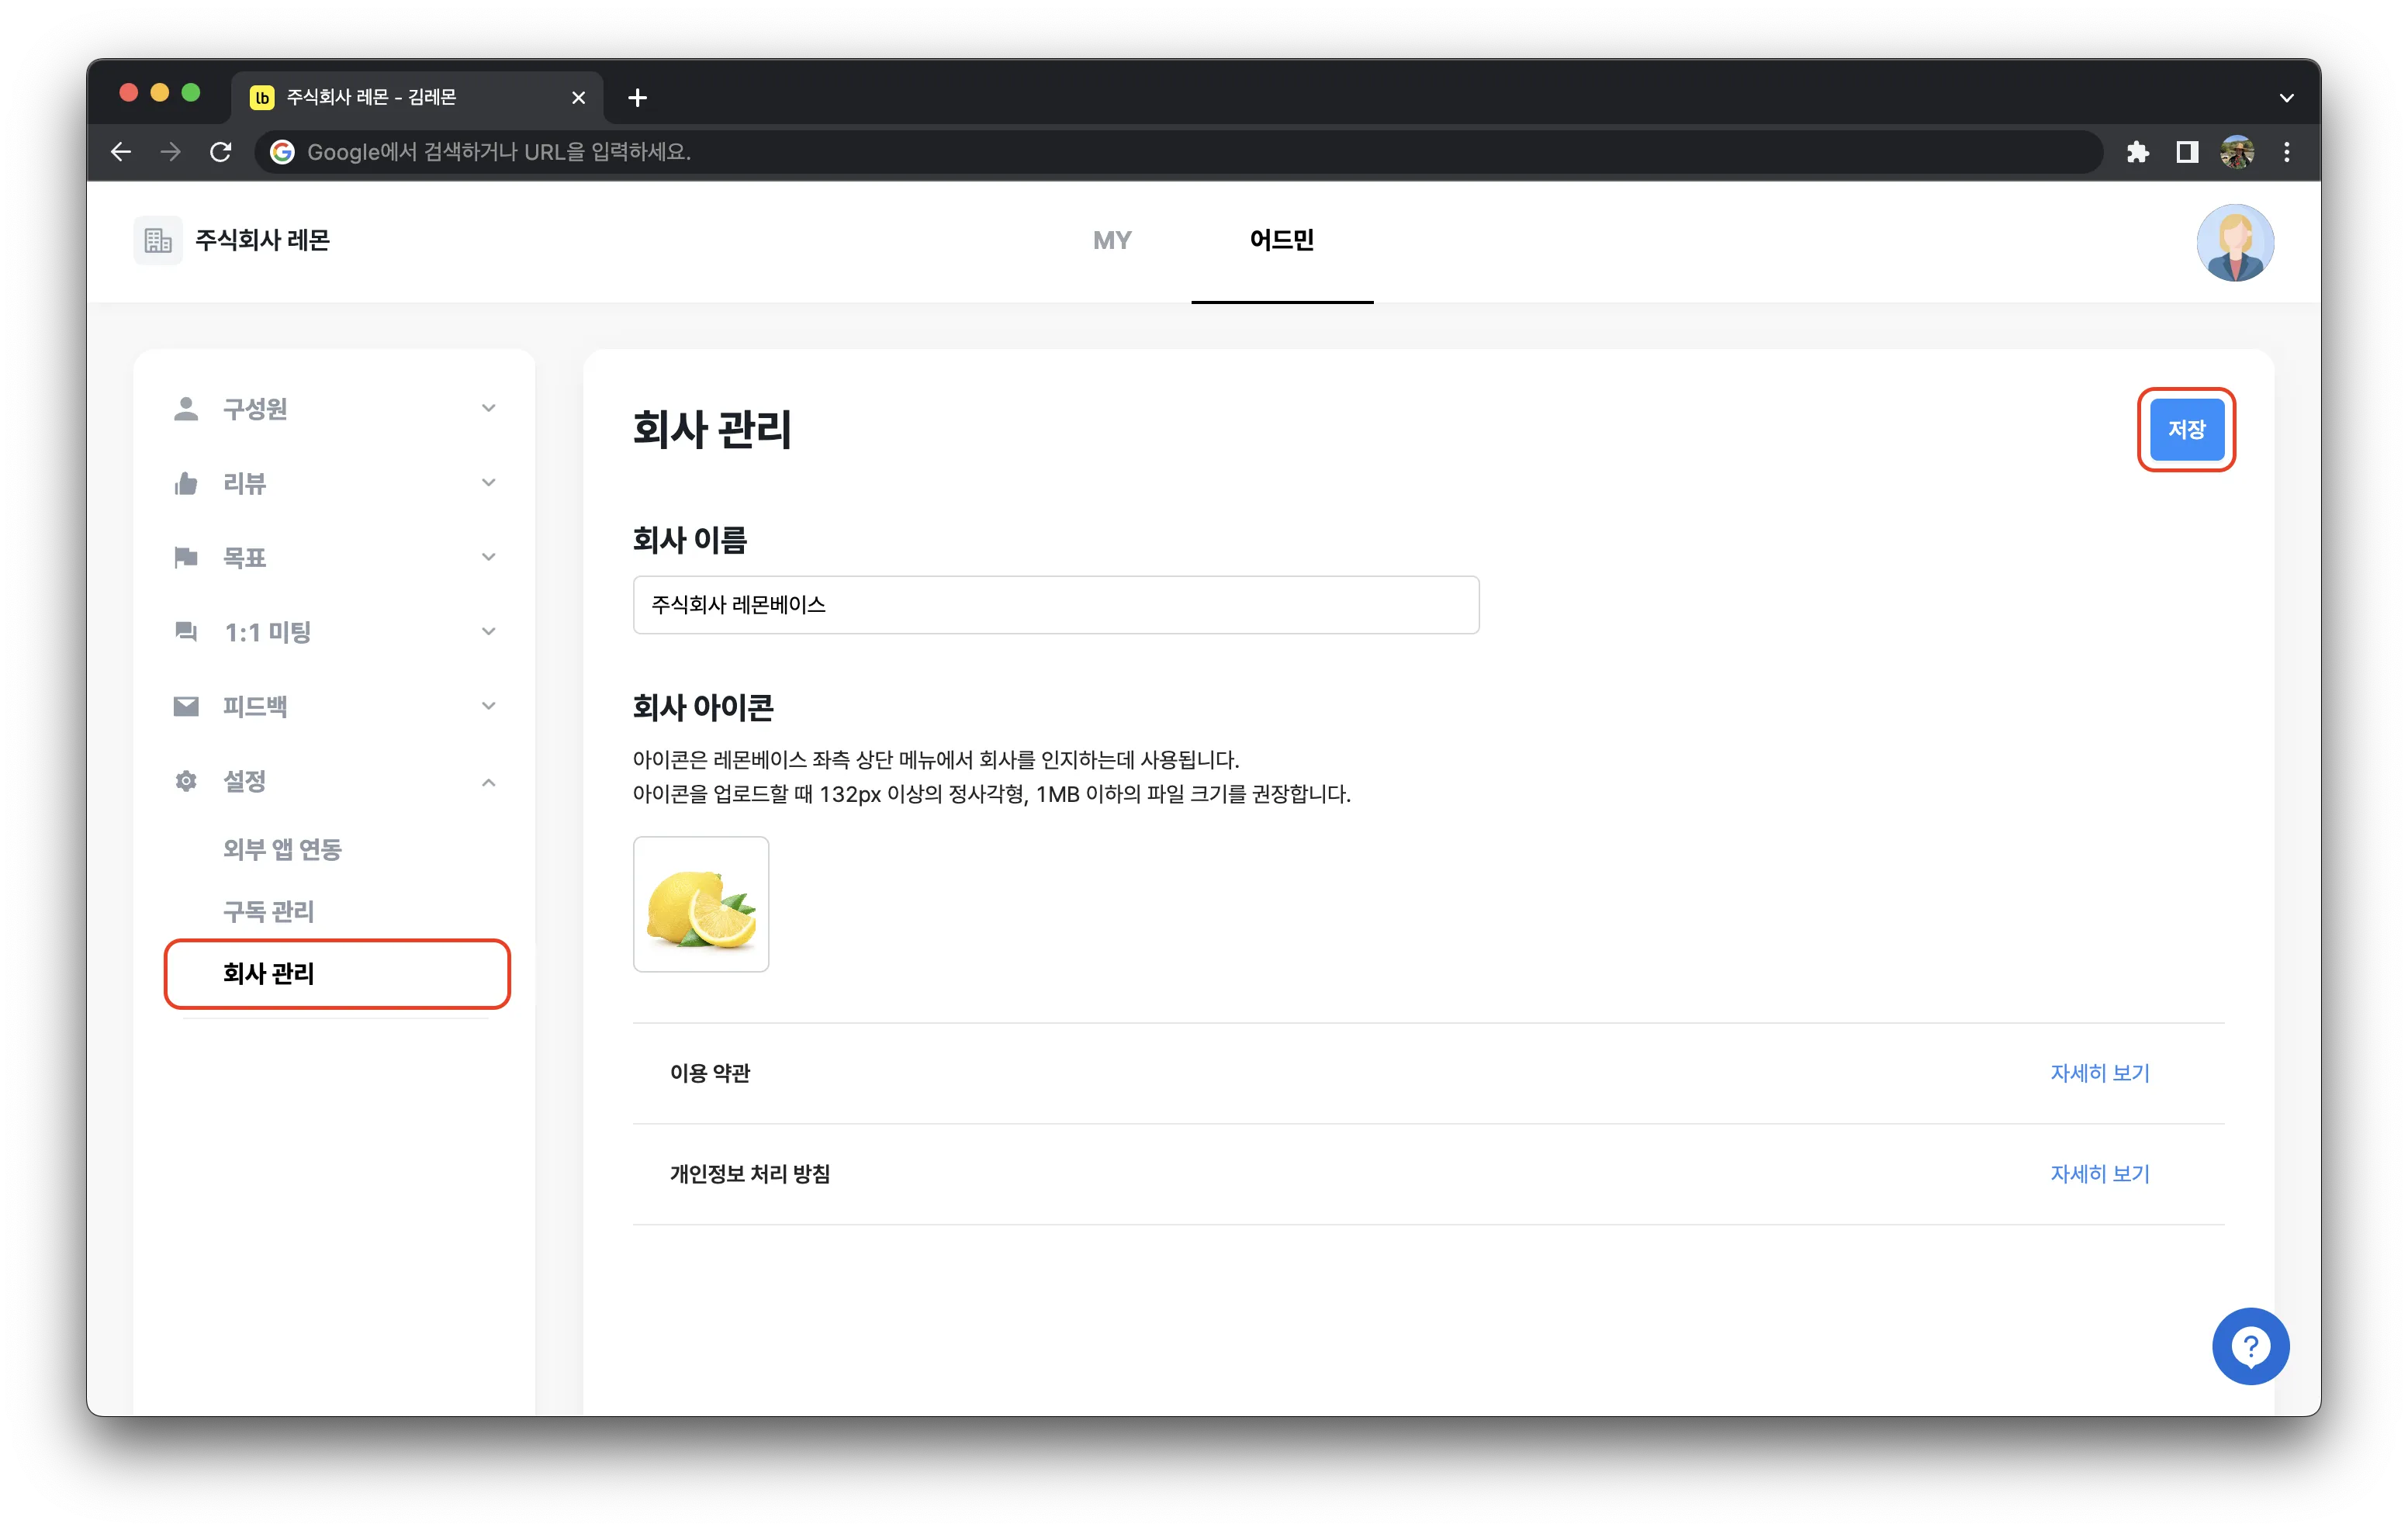Click the 리뷰 thumbs-up icon
Image resolution: width=2408 pixels, height=1531 pixels.
point(186,484)
